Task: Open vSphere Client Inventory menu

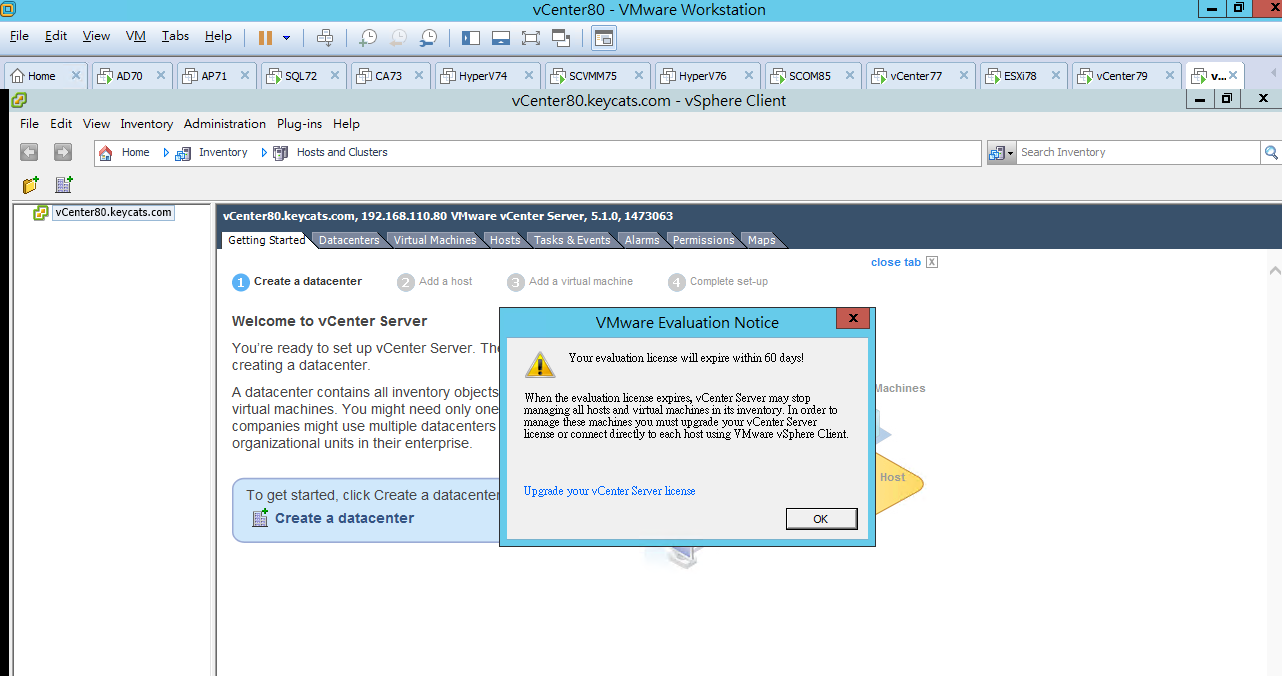Action: tap(147, 124)
